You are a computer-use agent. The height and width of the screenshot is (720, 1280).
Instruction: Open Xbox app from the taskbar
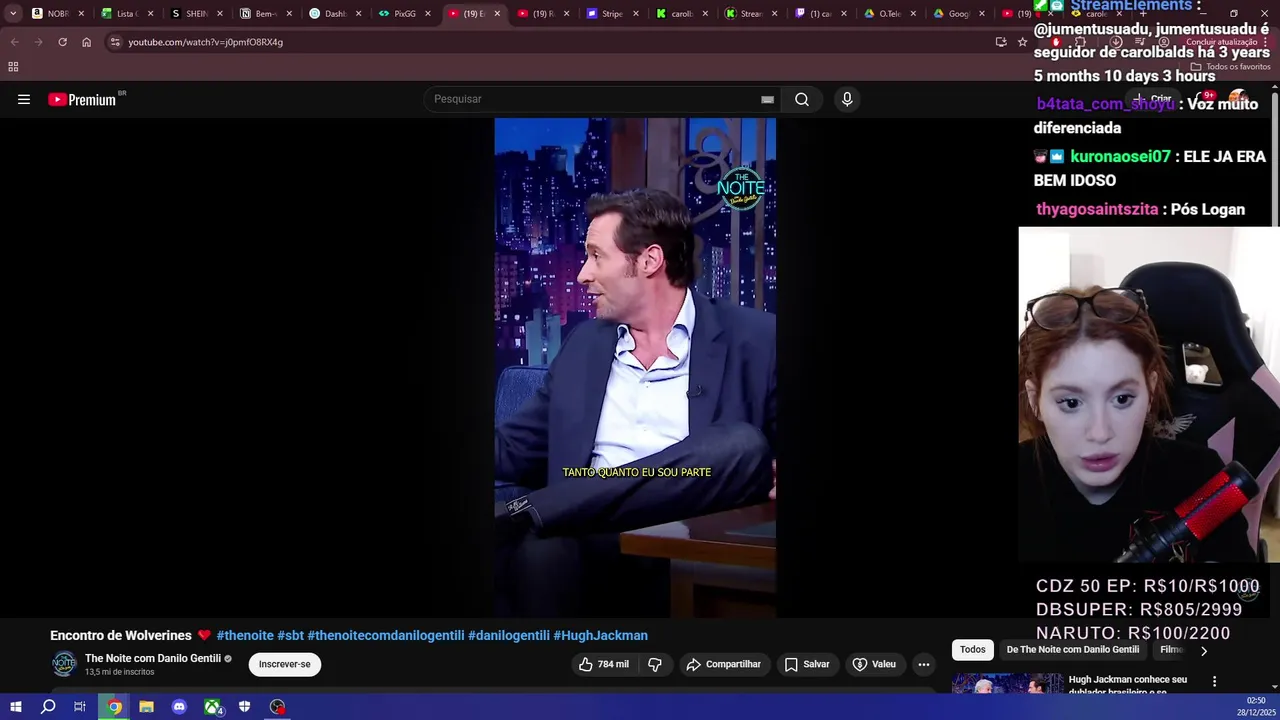pyautogui.click(x=213, y=707)
